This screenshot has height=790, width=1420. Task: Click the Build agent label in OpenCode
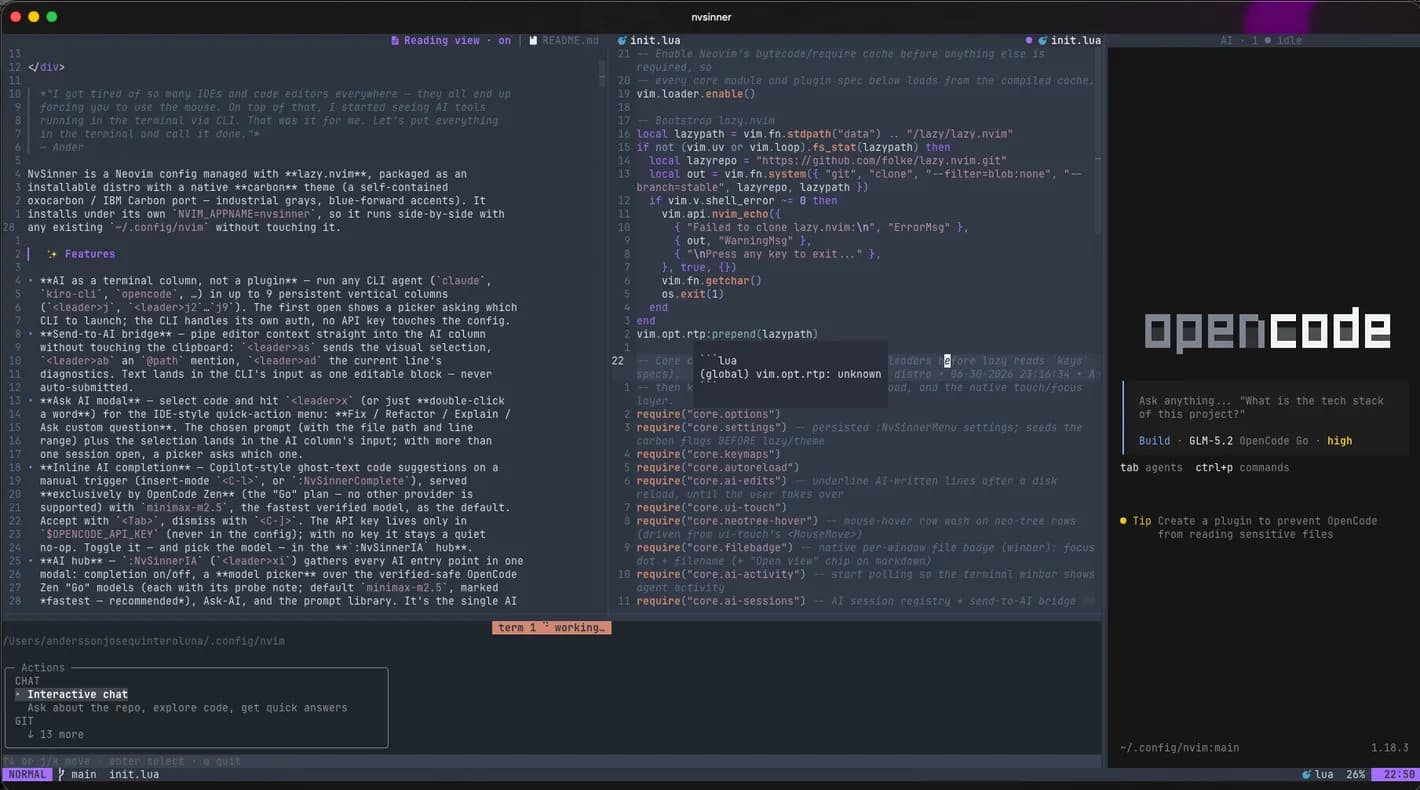tap(1155, 441)
